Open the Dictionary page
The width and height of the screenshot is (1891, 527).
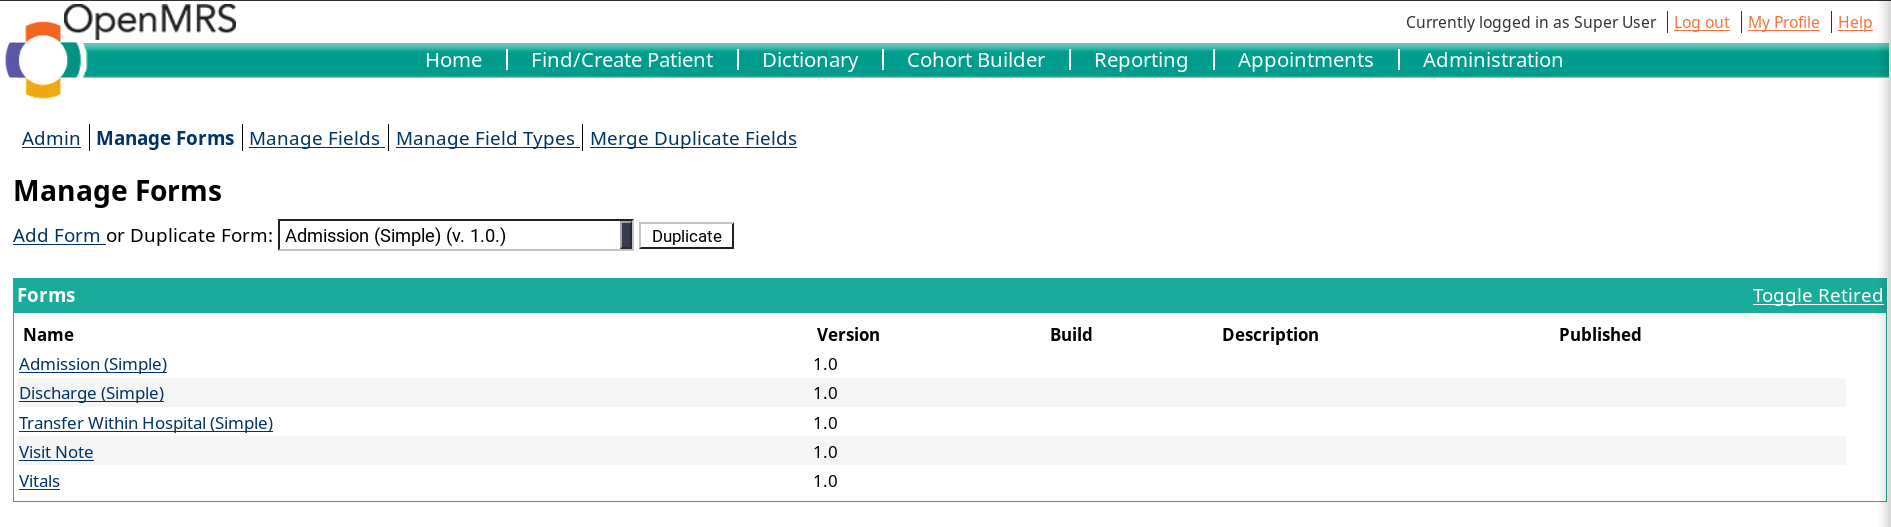pos(810,60)
